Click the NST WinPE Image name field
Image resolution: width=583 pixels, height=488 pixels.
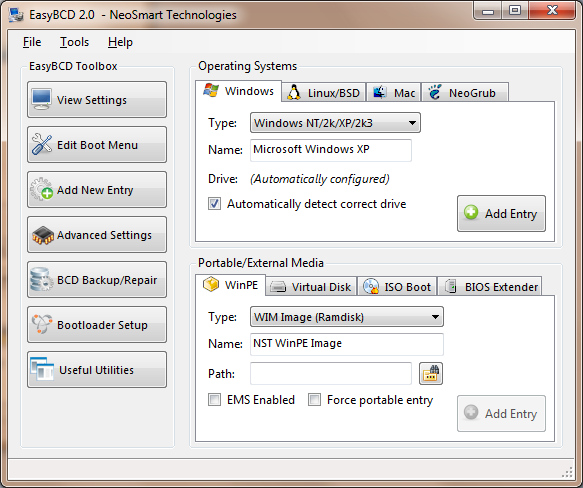[347, 344]
